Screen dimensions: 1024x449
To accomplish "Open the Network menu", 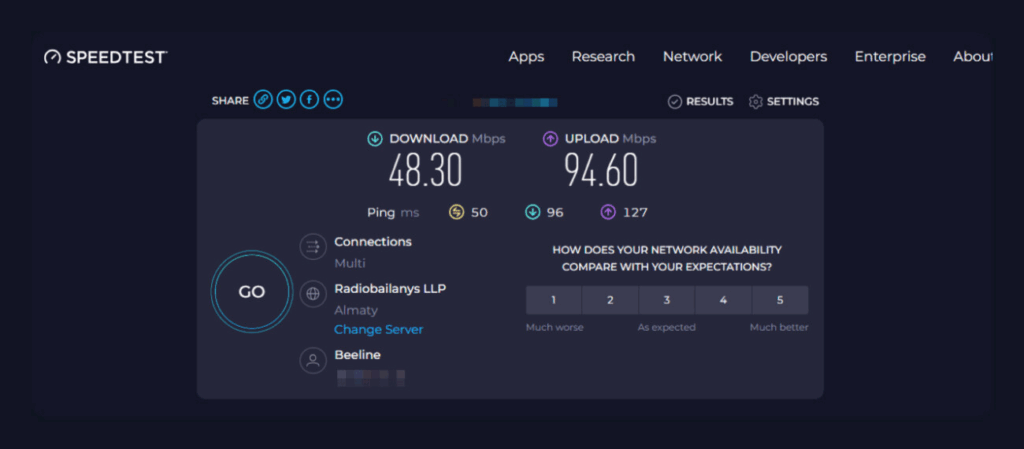I will 692,57.
